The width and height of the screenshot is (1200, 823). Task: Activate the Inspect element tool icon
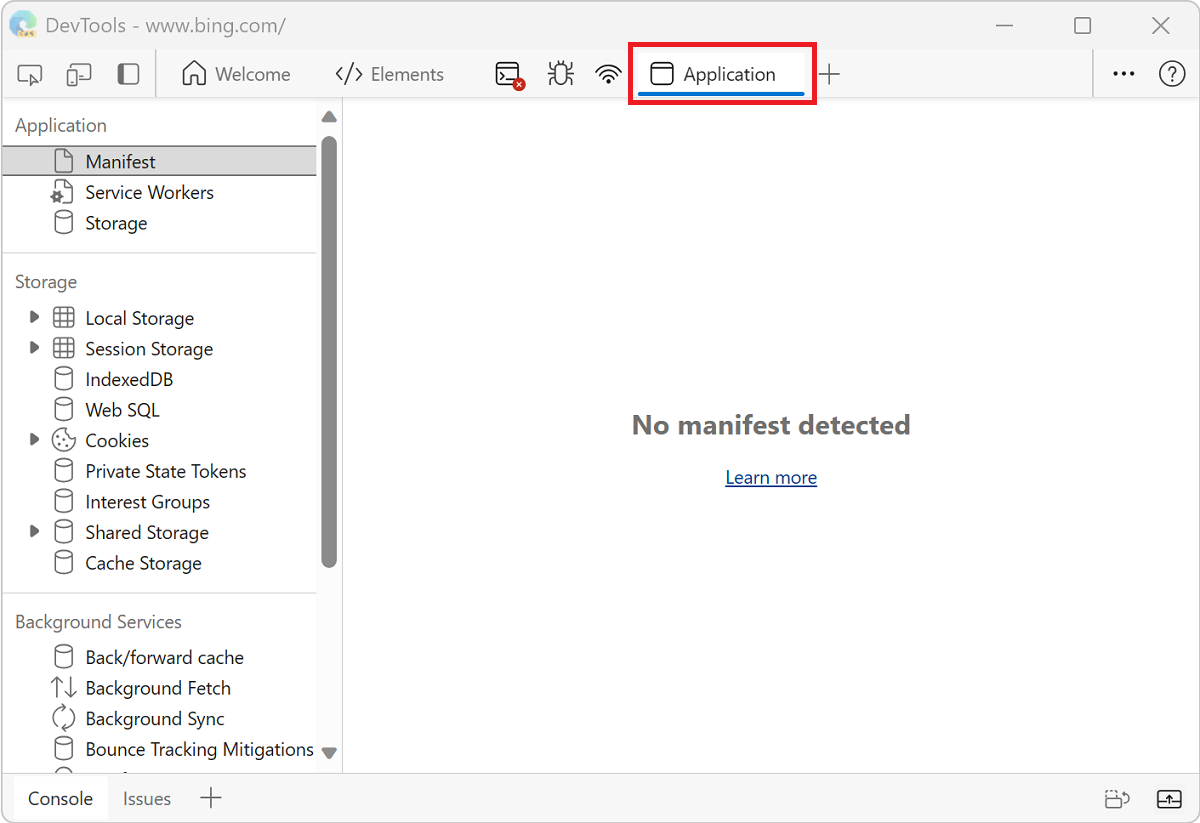tap(30, 74)
